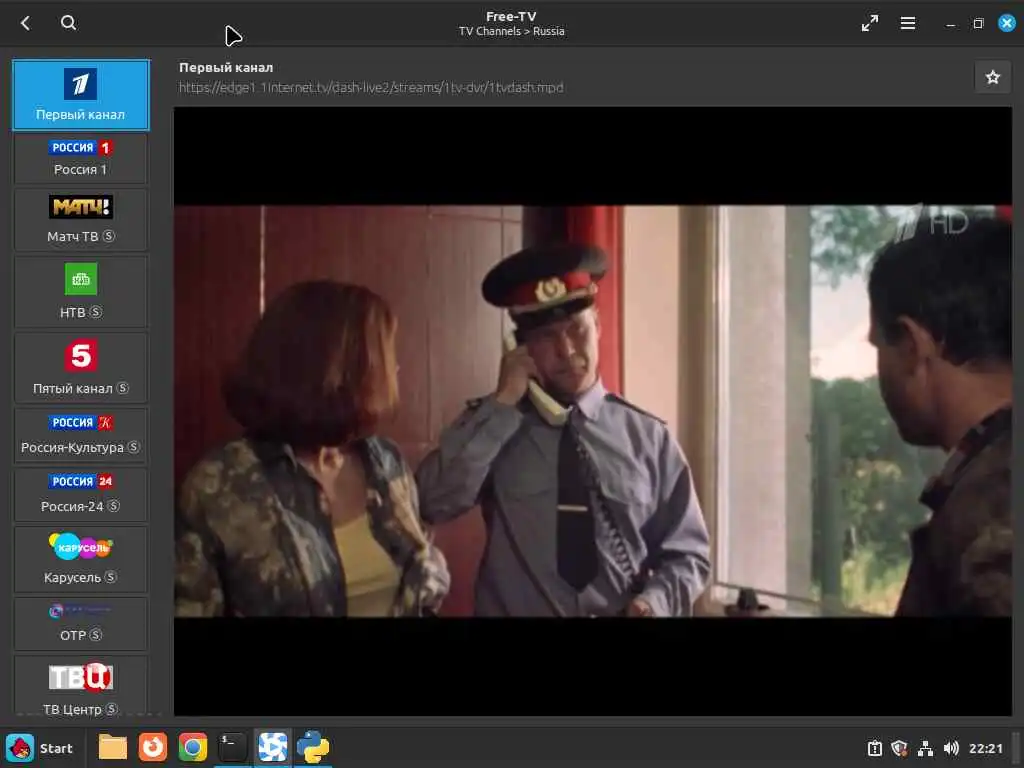
Task: Open the network tray icon
Action: (925, 748)
